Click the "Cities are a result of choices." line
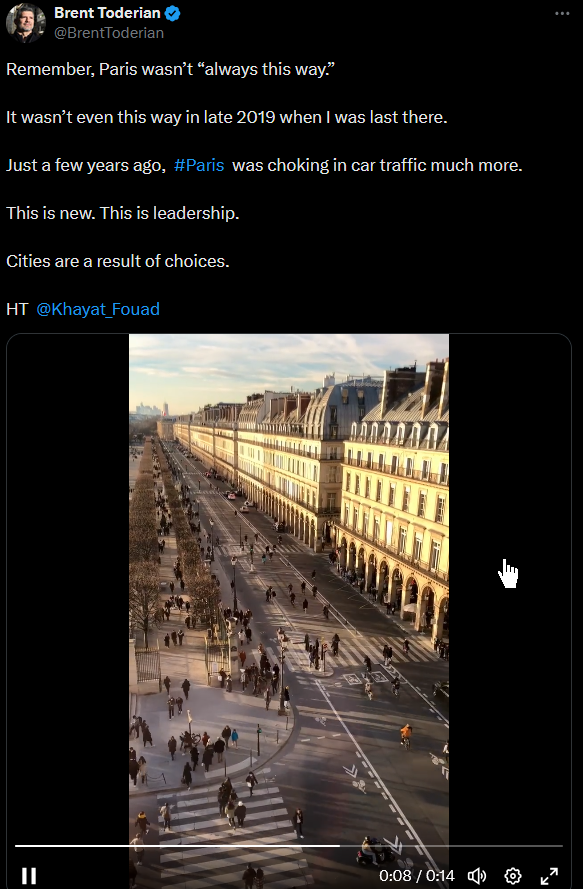 (118, 261)
